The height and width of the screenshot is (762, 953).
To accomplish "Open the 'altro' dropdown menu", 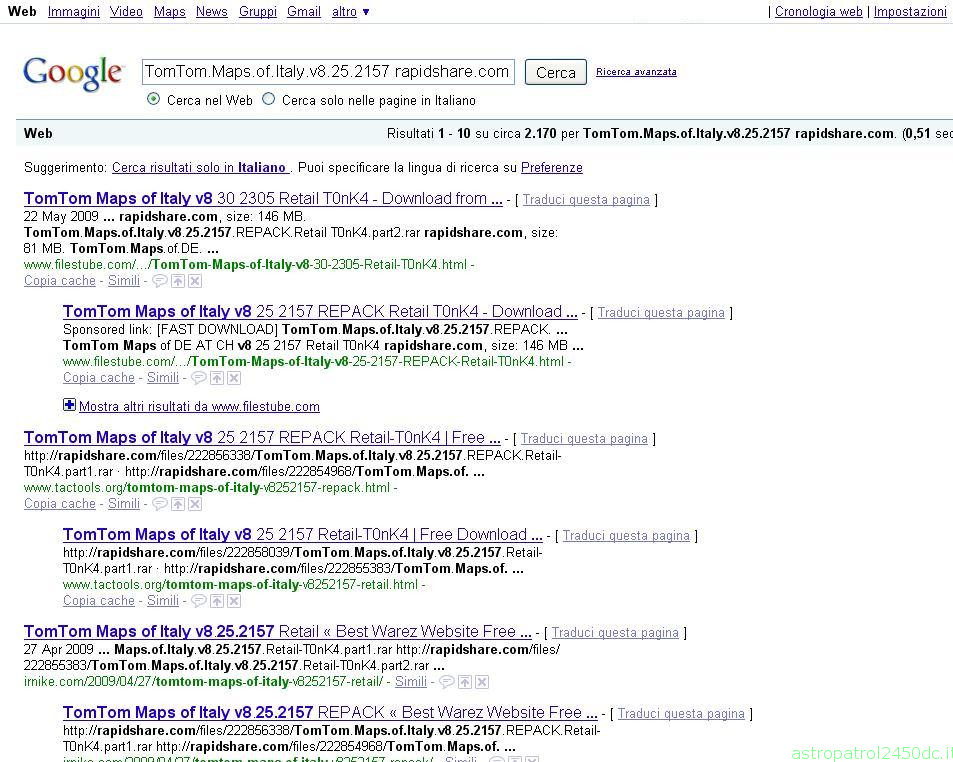I will (x=351, y=12).
